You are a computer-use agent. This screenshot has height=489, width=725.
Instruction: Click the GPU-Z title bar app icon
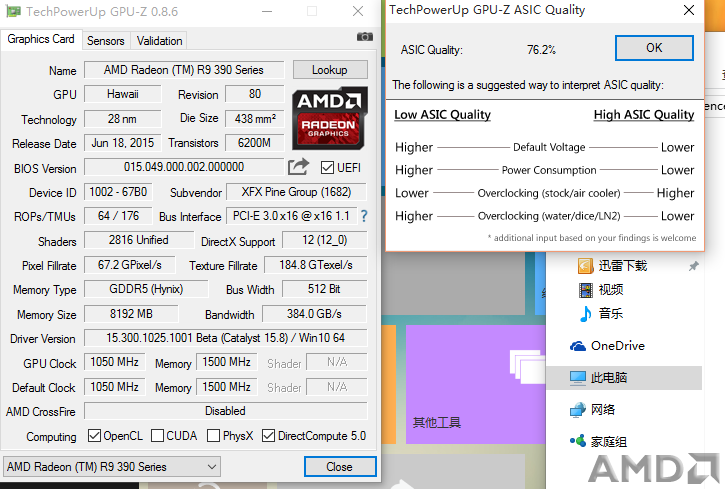(x=13, y=11)
